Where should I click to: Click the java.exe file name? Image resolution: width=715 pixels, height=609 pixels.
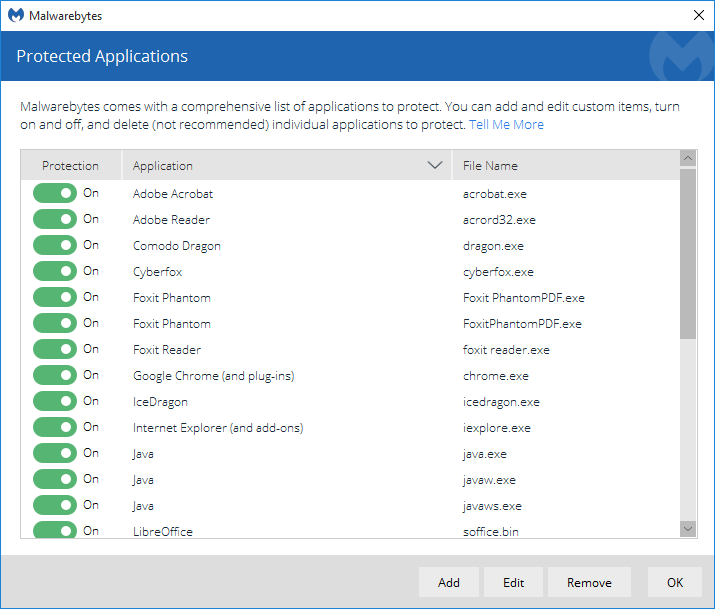[485, 454]
